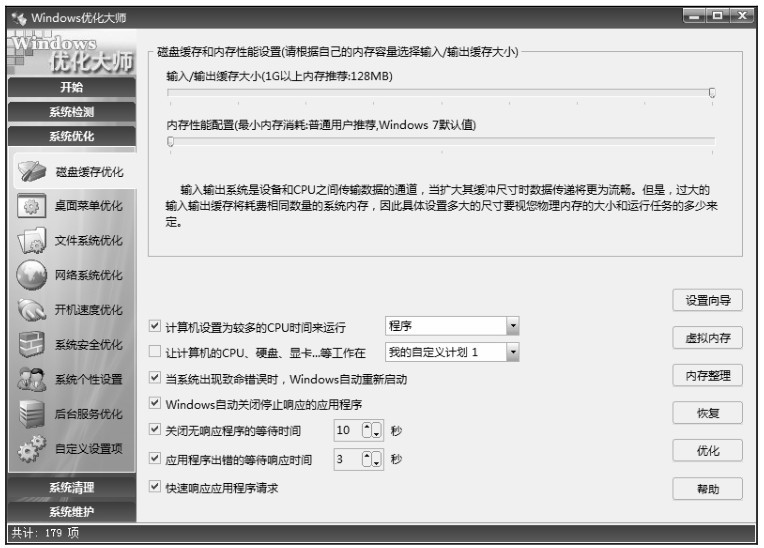Open 自定义设置项 label in sidebar

point(88,449)
